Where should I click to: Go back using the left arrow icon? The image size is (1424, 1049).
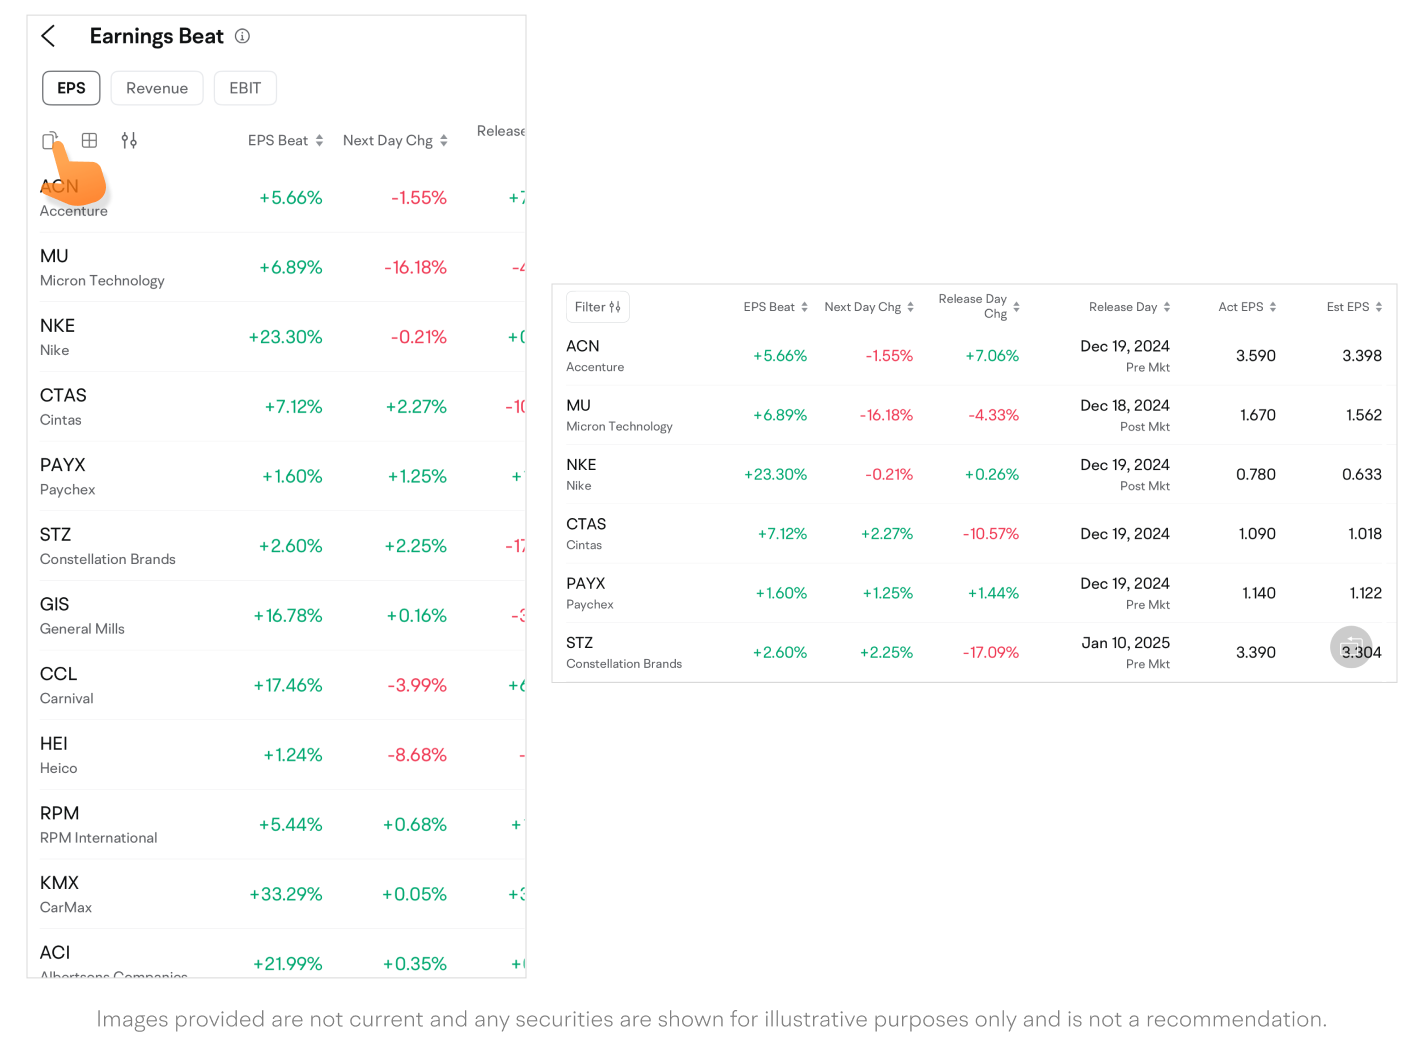tap(48, 37)
